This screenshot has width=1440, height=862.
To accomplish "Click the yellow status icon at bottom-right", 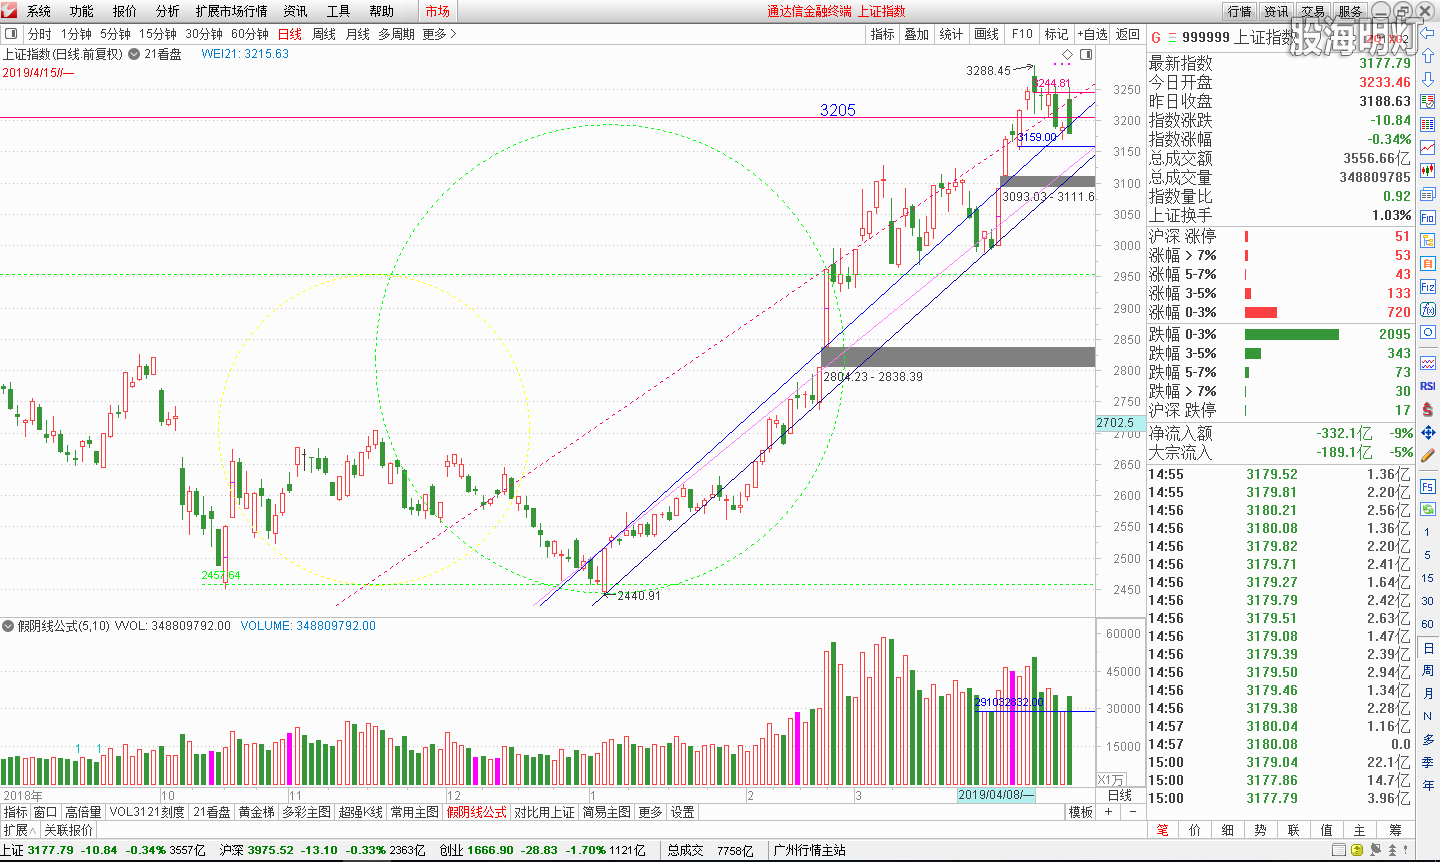I will 1356,850.
